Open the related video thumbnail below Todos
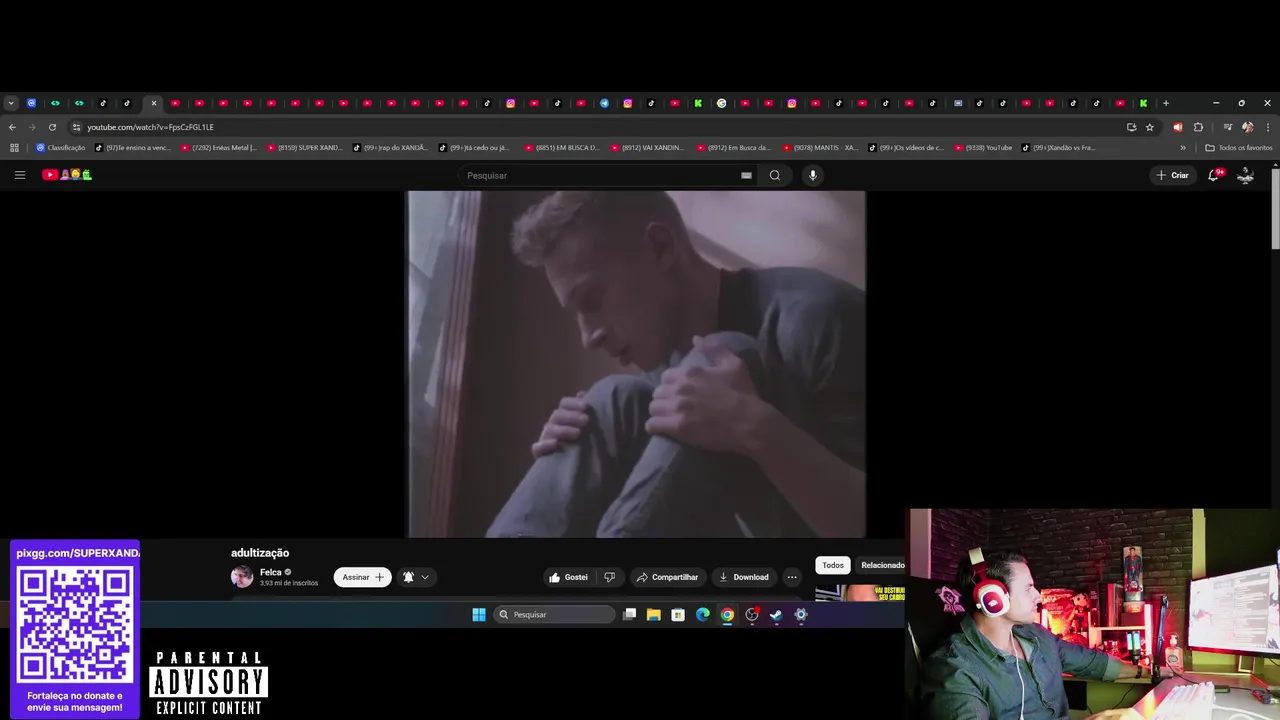The height and width of the screenshot is (720, 1280). pyautogui.click(x=860, y=593)
